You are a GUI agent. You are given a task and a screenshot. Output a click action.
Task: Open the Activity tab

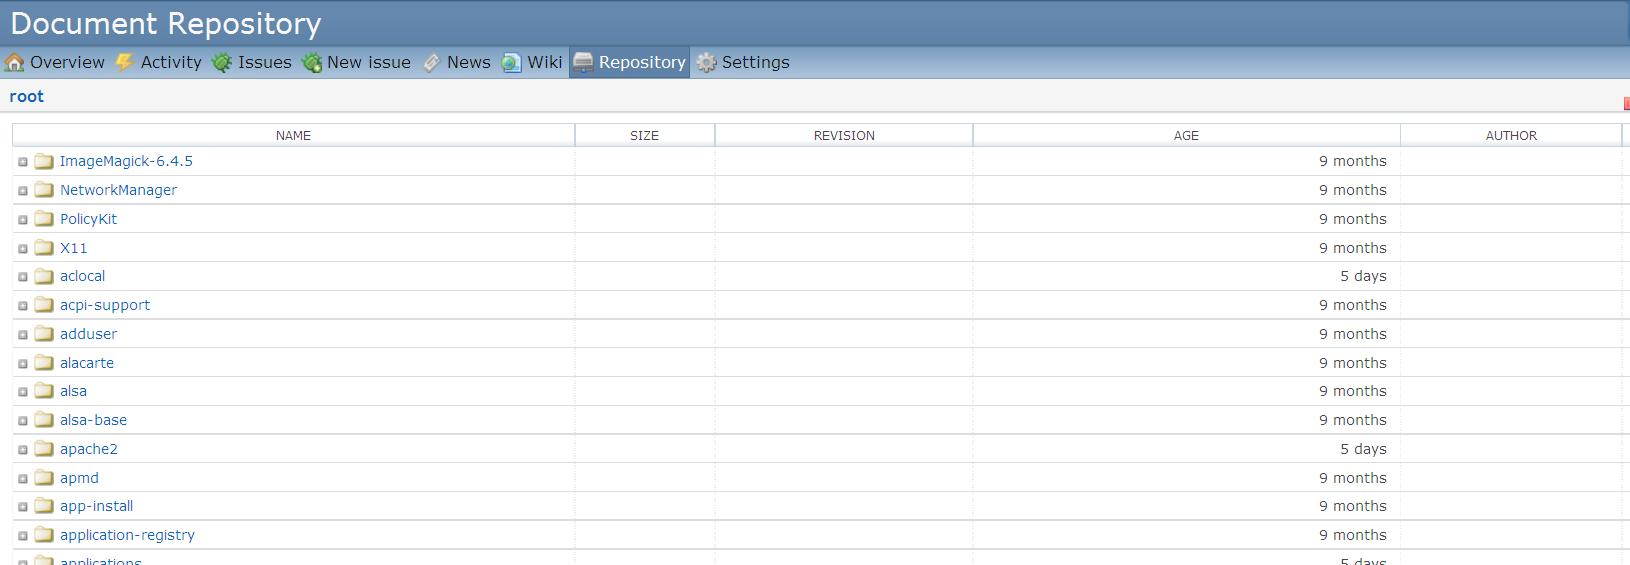(159, 62)
